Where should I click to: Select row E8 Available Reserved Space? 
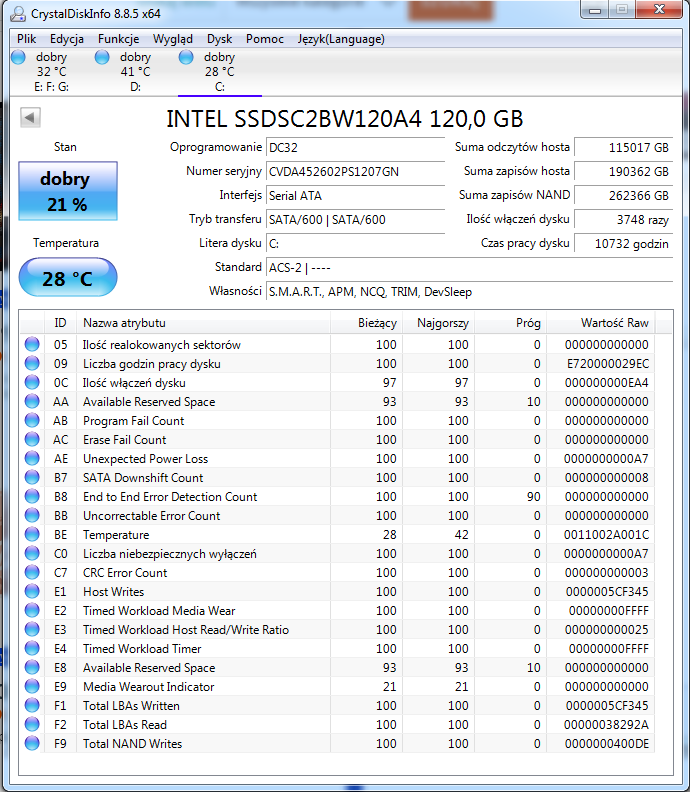click(337, 667)
